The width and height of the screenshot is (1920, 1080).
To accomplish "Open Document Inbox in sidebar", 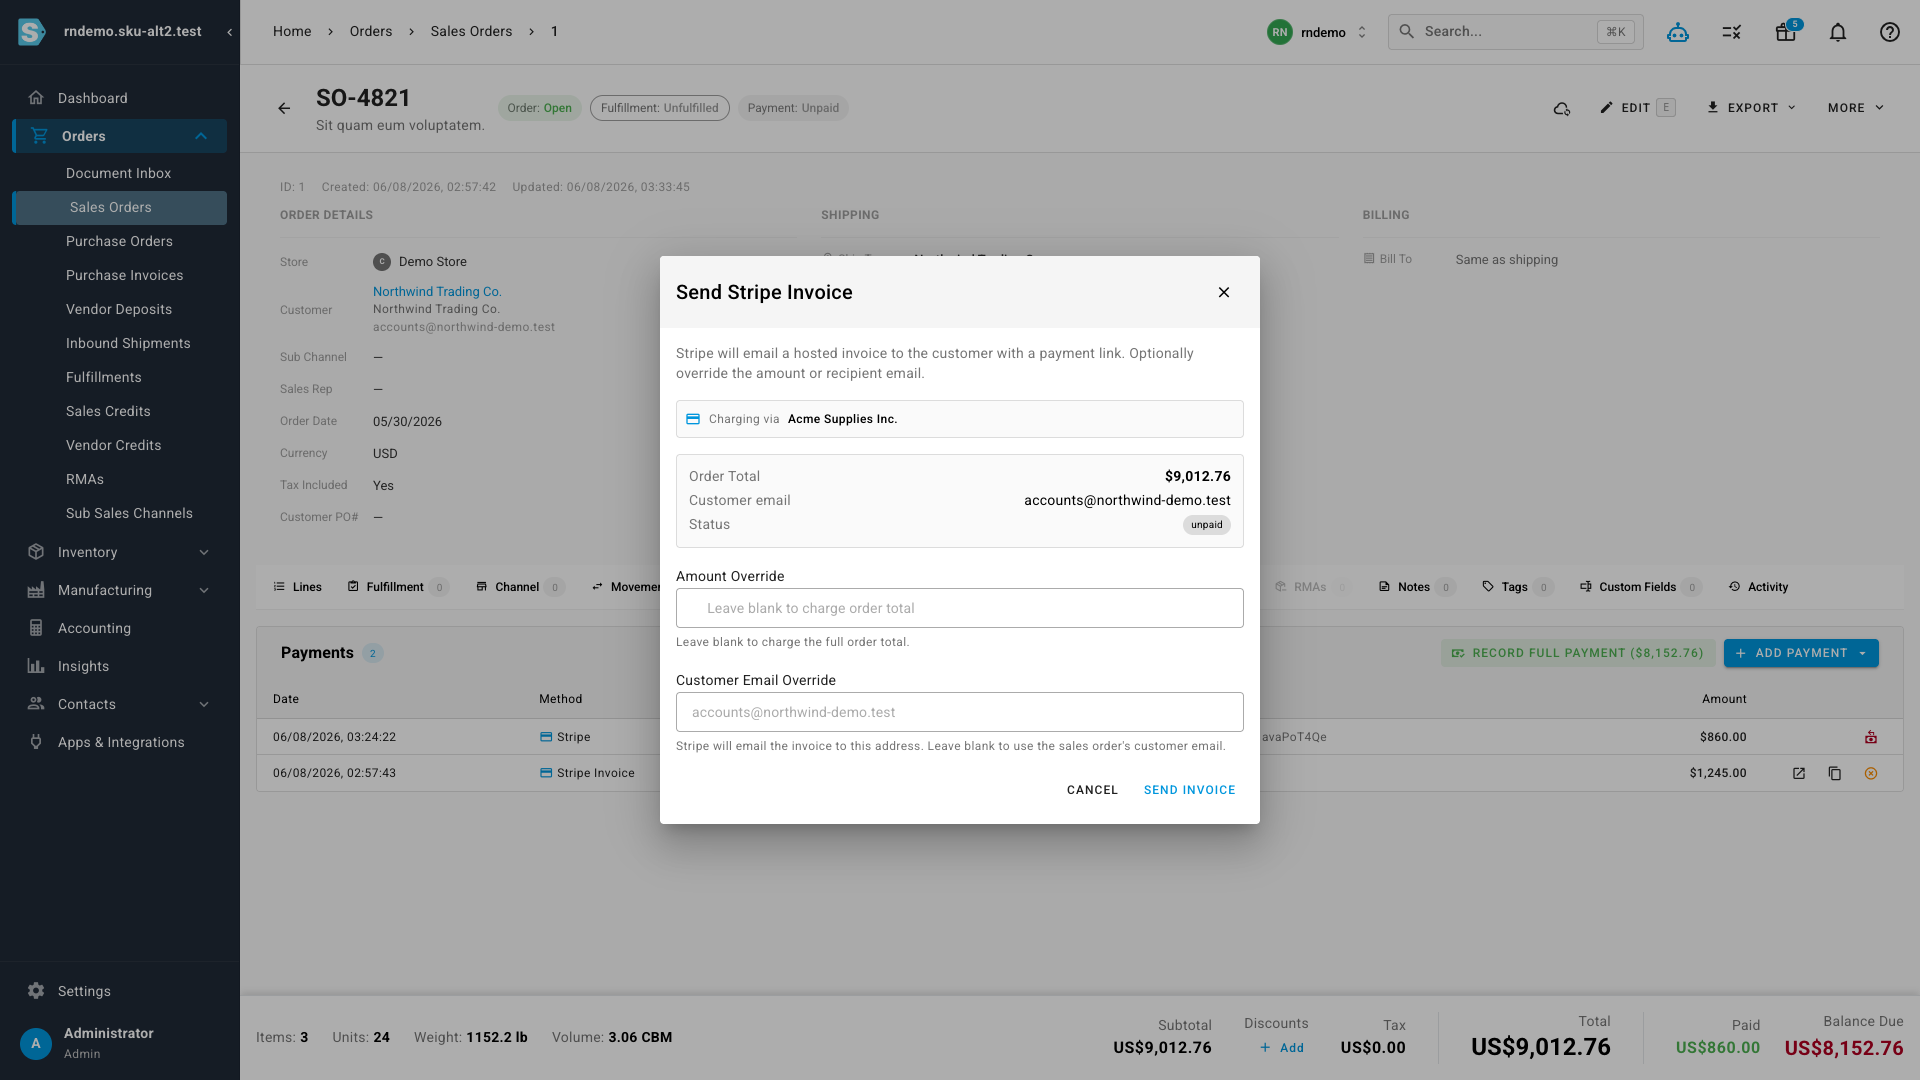I will click(118, 173).
